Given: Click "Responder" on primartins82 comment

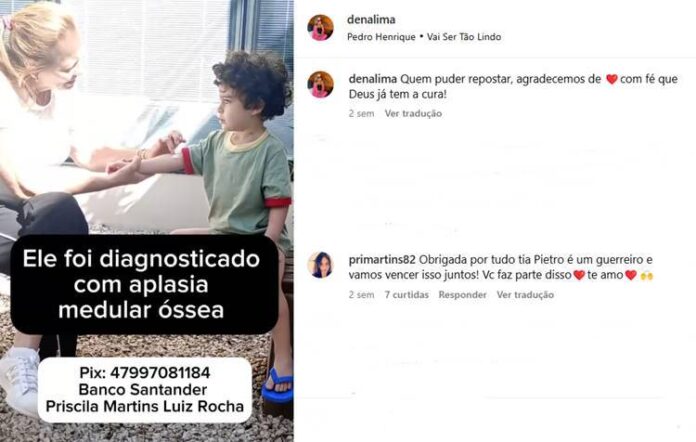Looking at the screenshot, I should click(463, 295).
